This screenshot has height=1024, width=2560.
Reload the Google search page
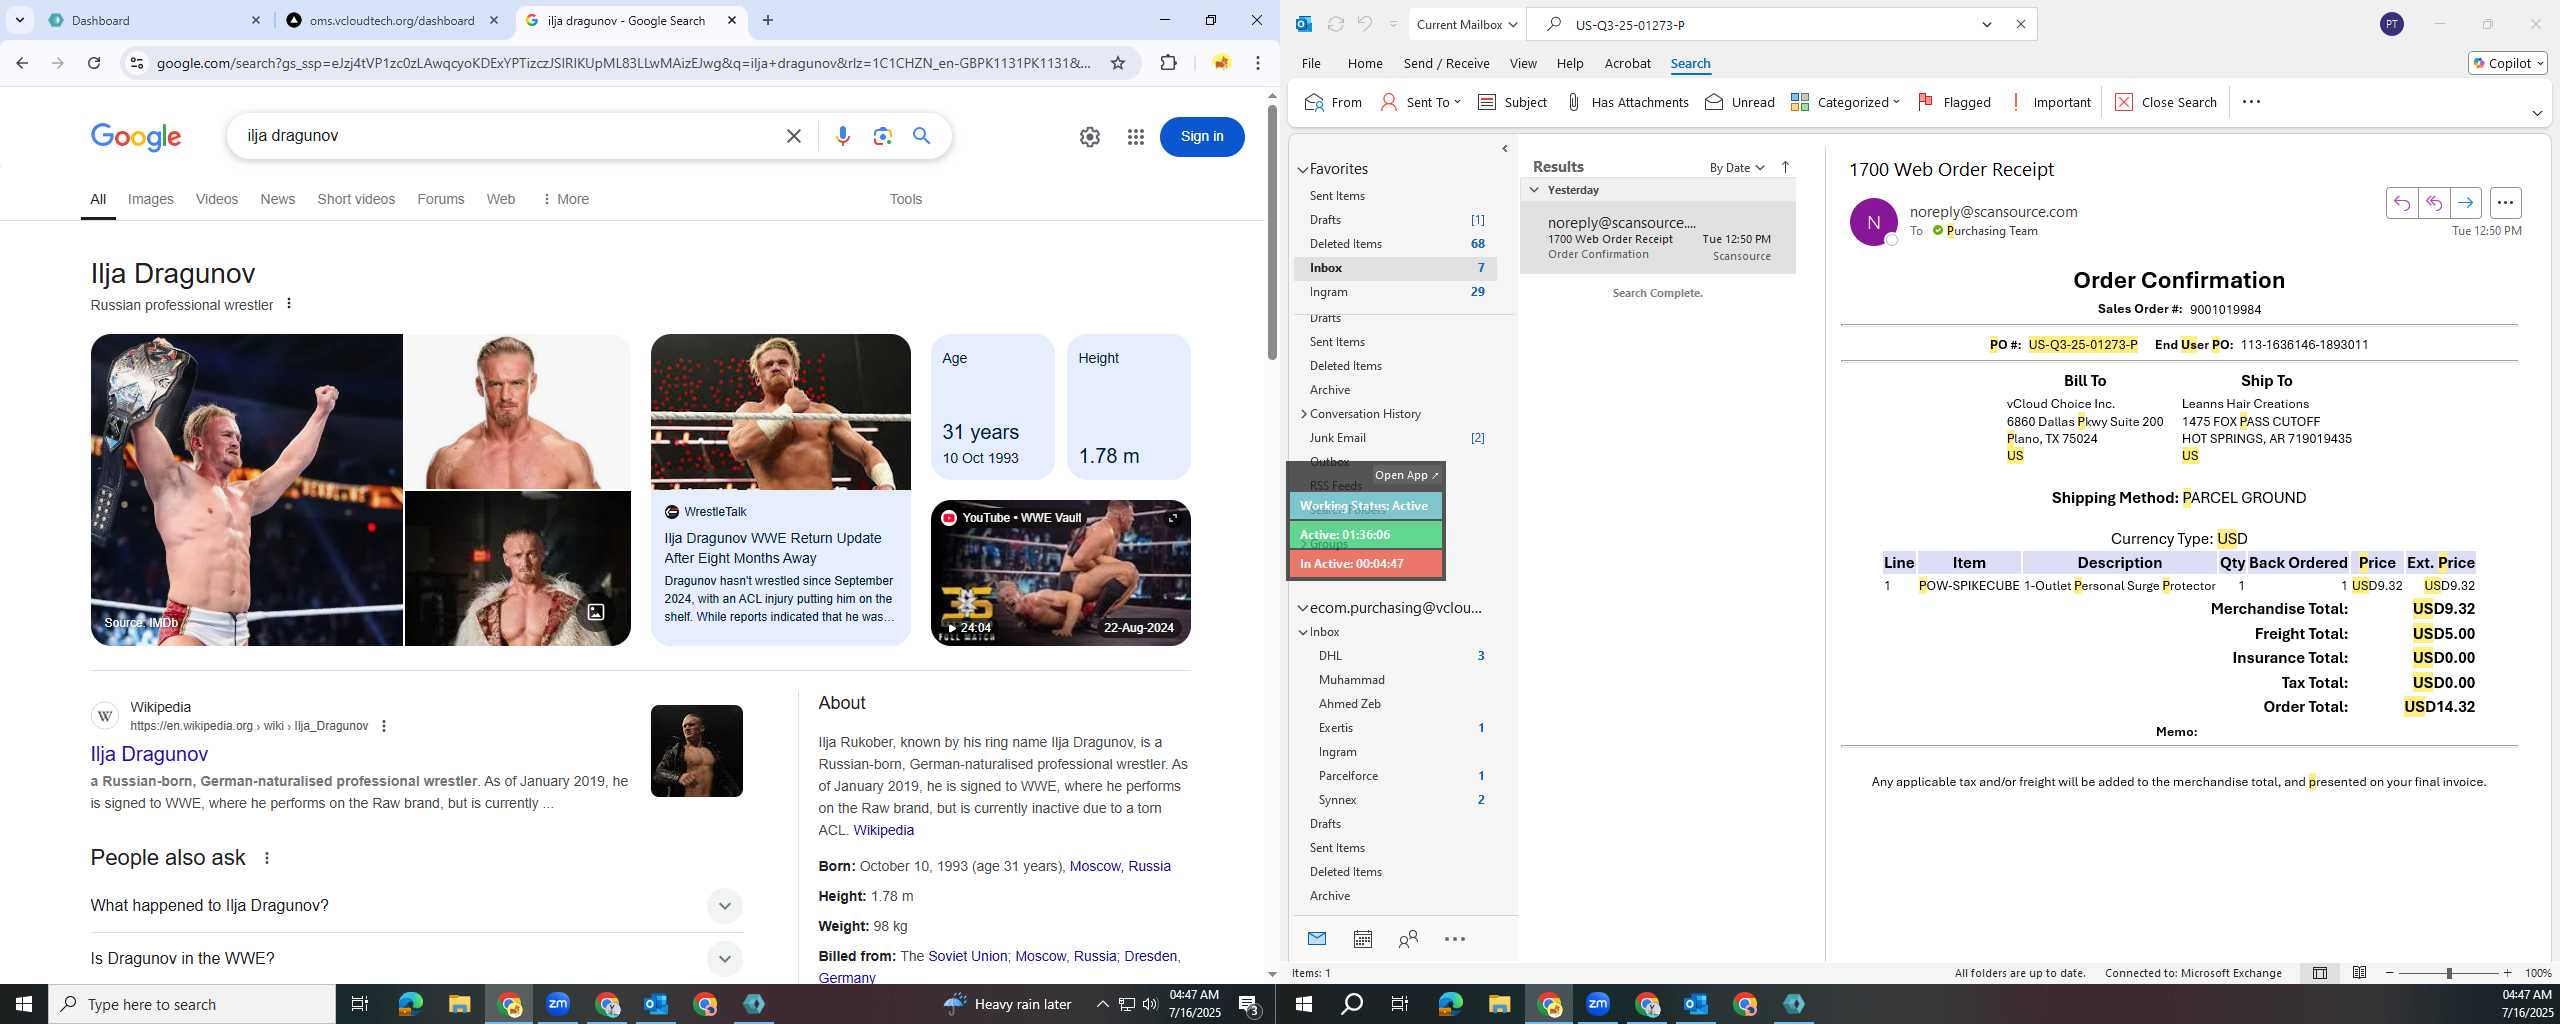pos(94,63)
